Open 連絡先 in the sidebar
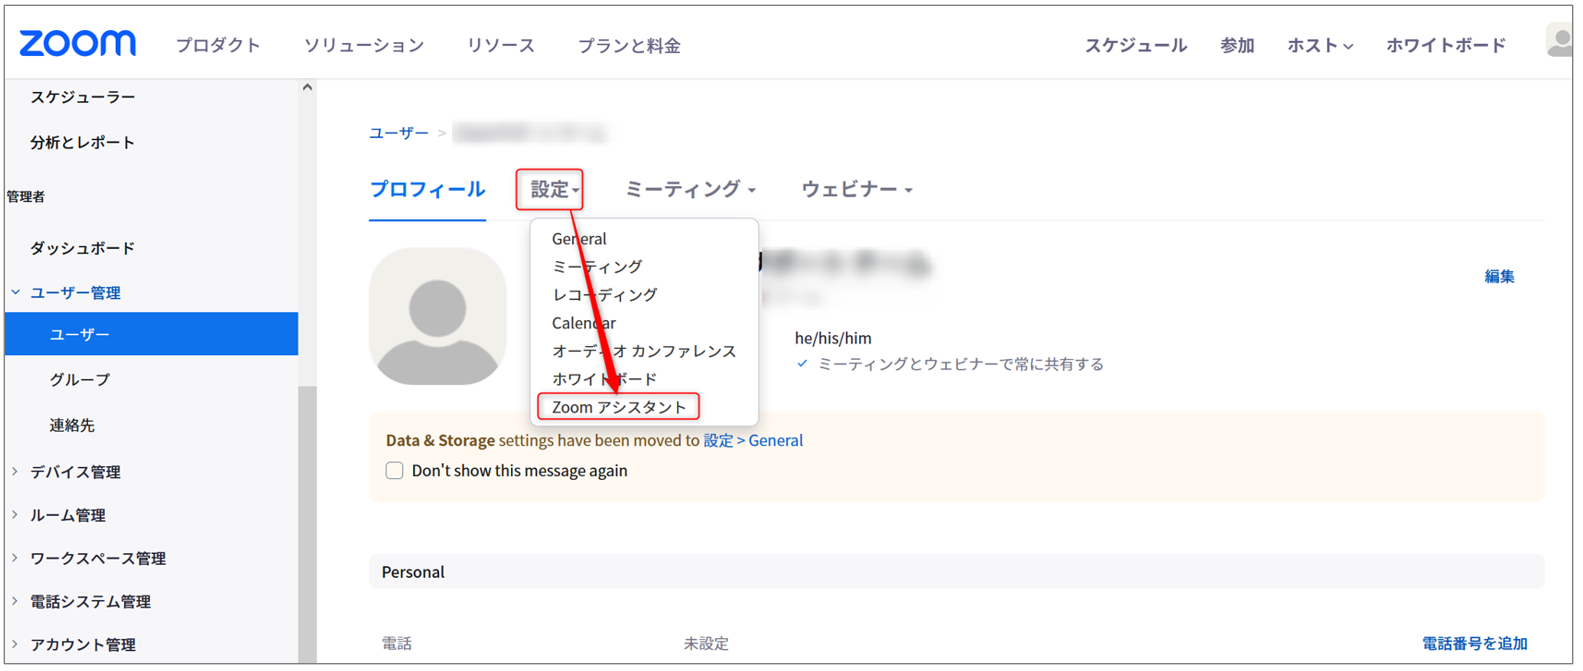This screenshot has height=671, width=1583. (x=72, y=425)
